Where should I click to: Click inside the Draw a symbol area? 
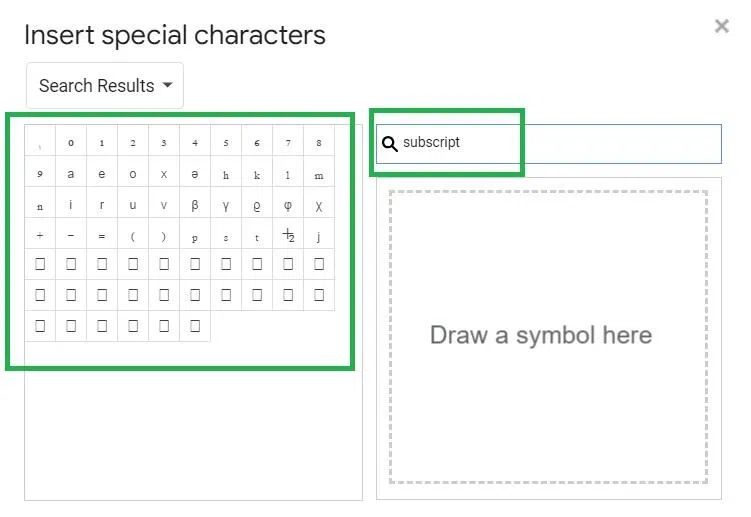548,336
